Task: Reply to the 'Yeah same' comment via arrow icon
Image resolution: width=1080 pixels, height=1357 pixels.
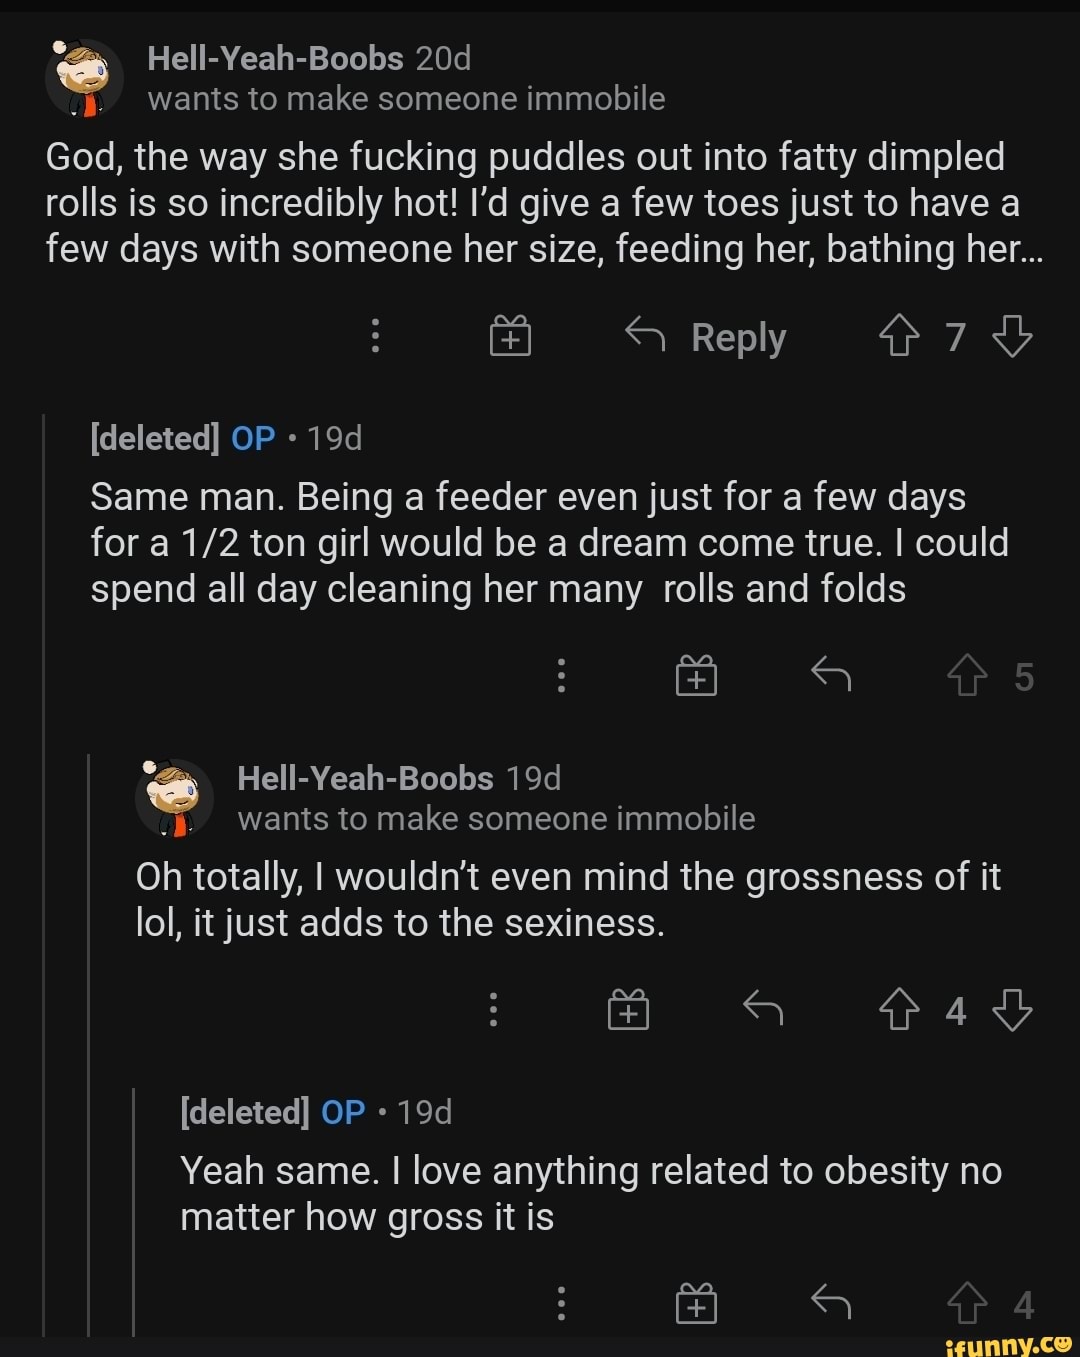Action: (830, 1302)
